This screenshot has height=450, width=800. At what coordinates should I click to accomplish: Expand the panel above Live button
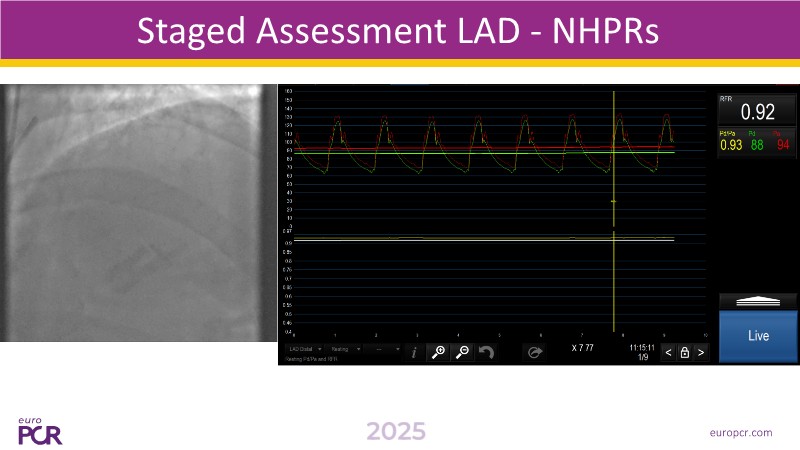[x=758, y=300]
